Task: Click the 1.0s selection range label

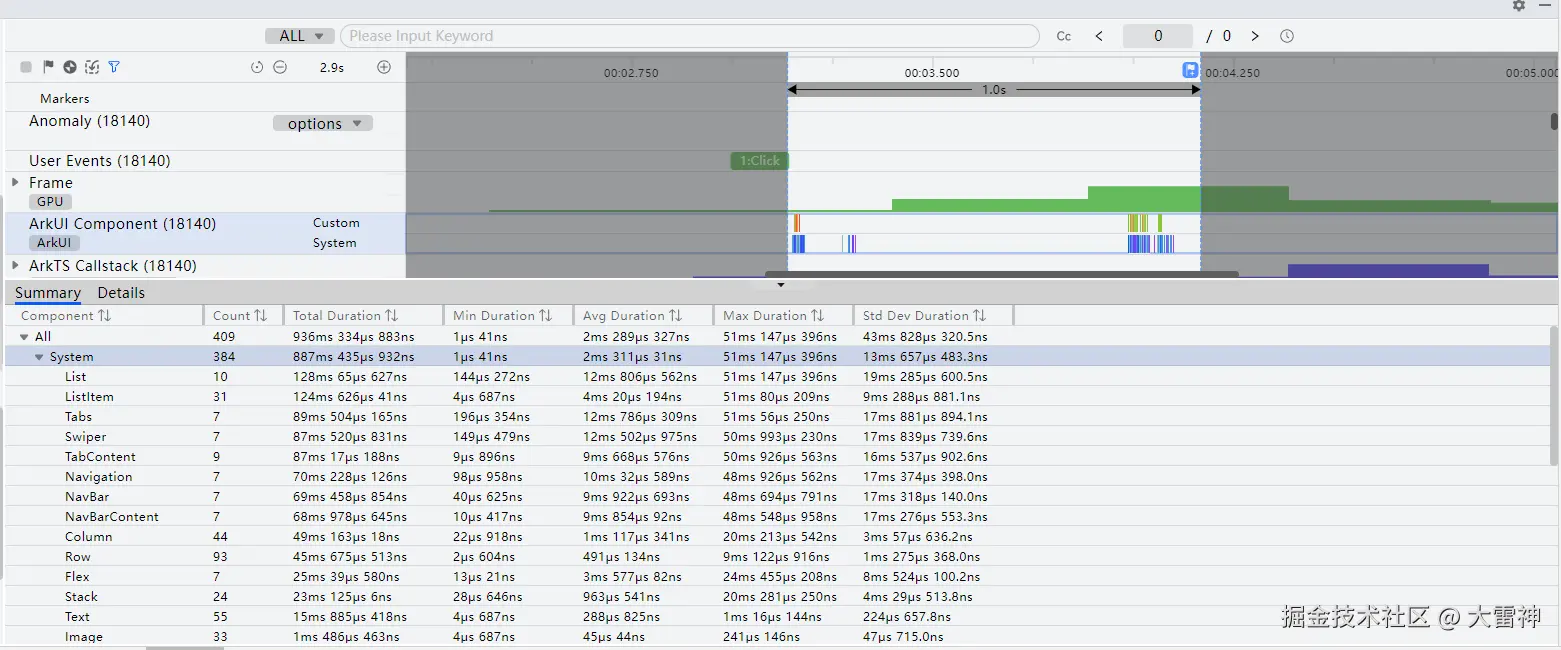Action: click(993, 90)
